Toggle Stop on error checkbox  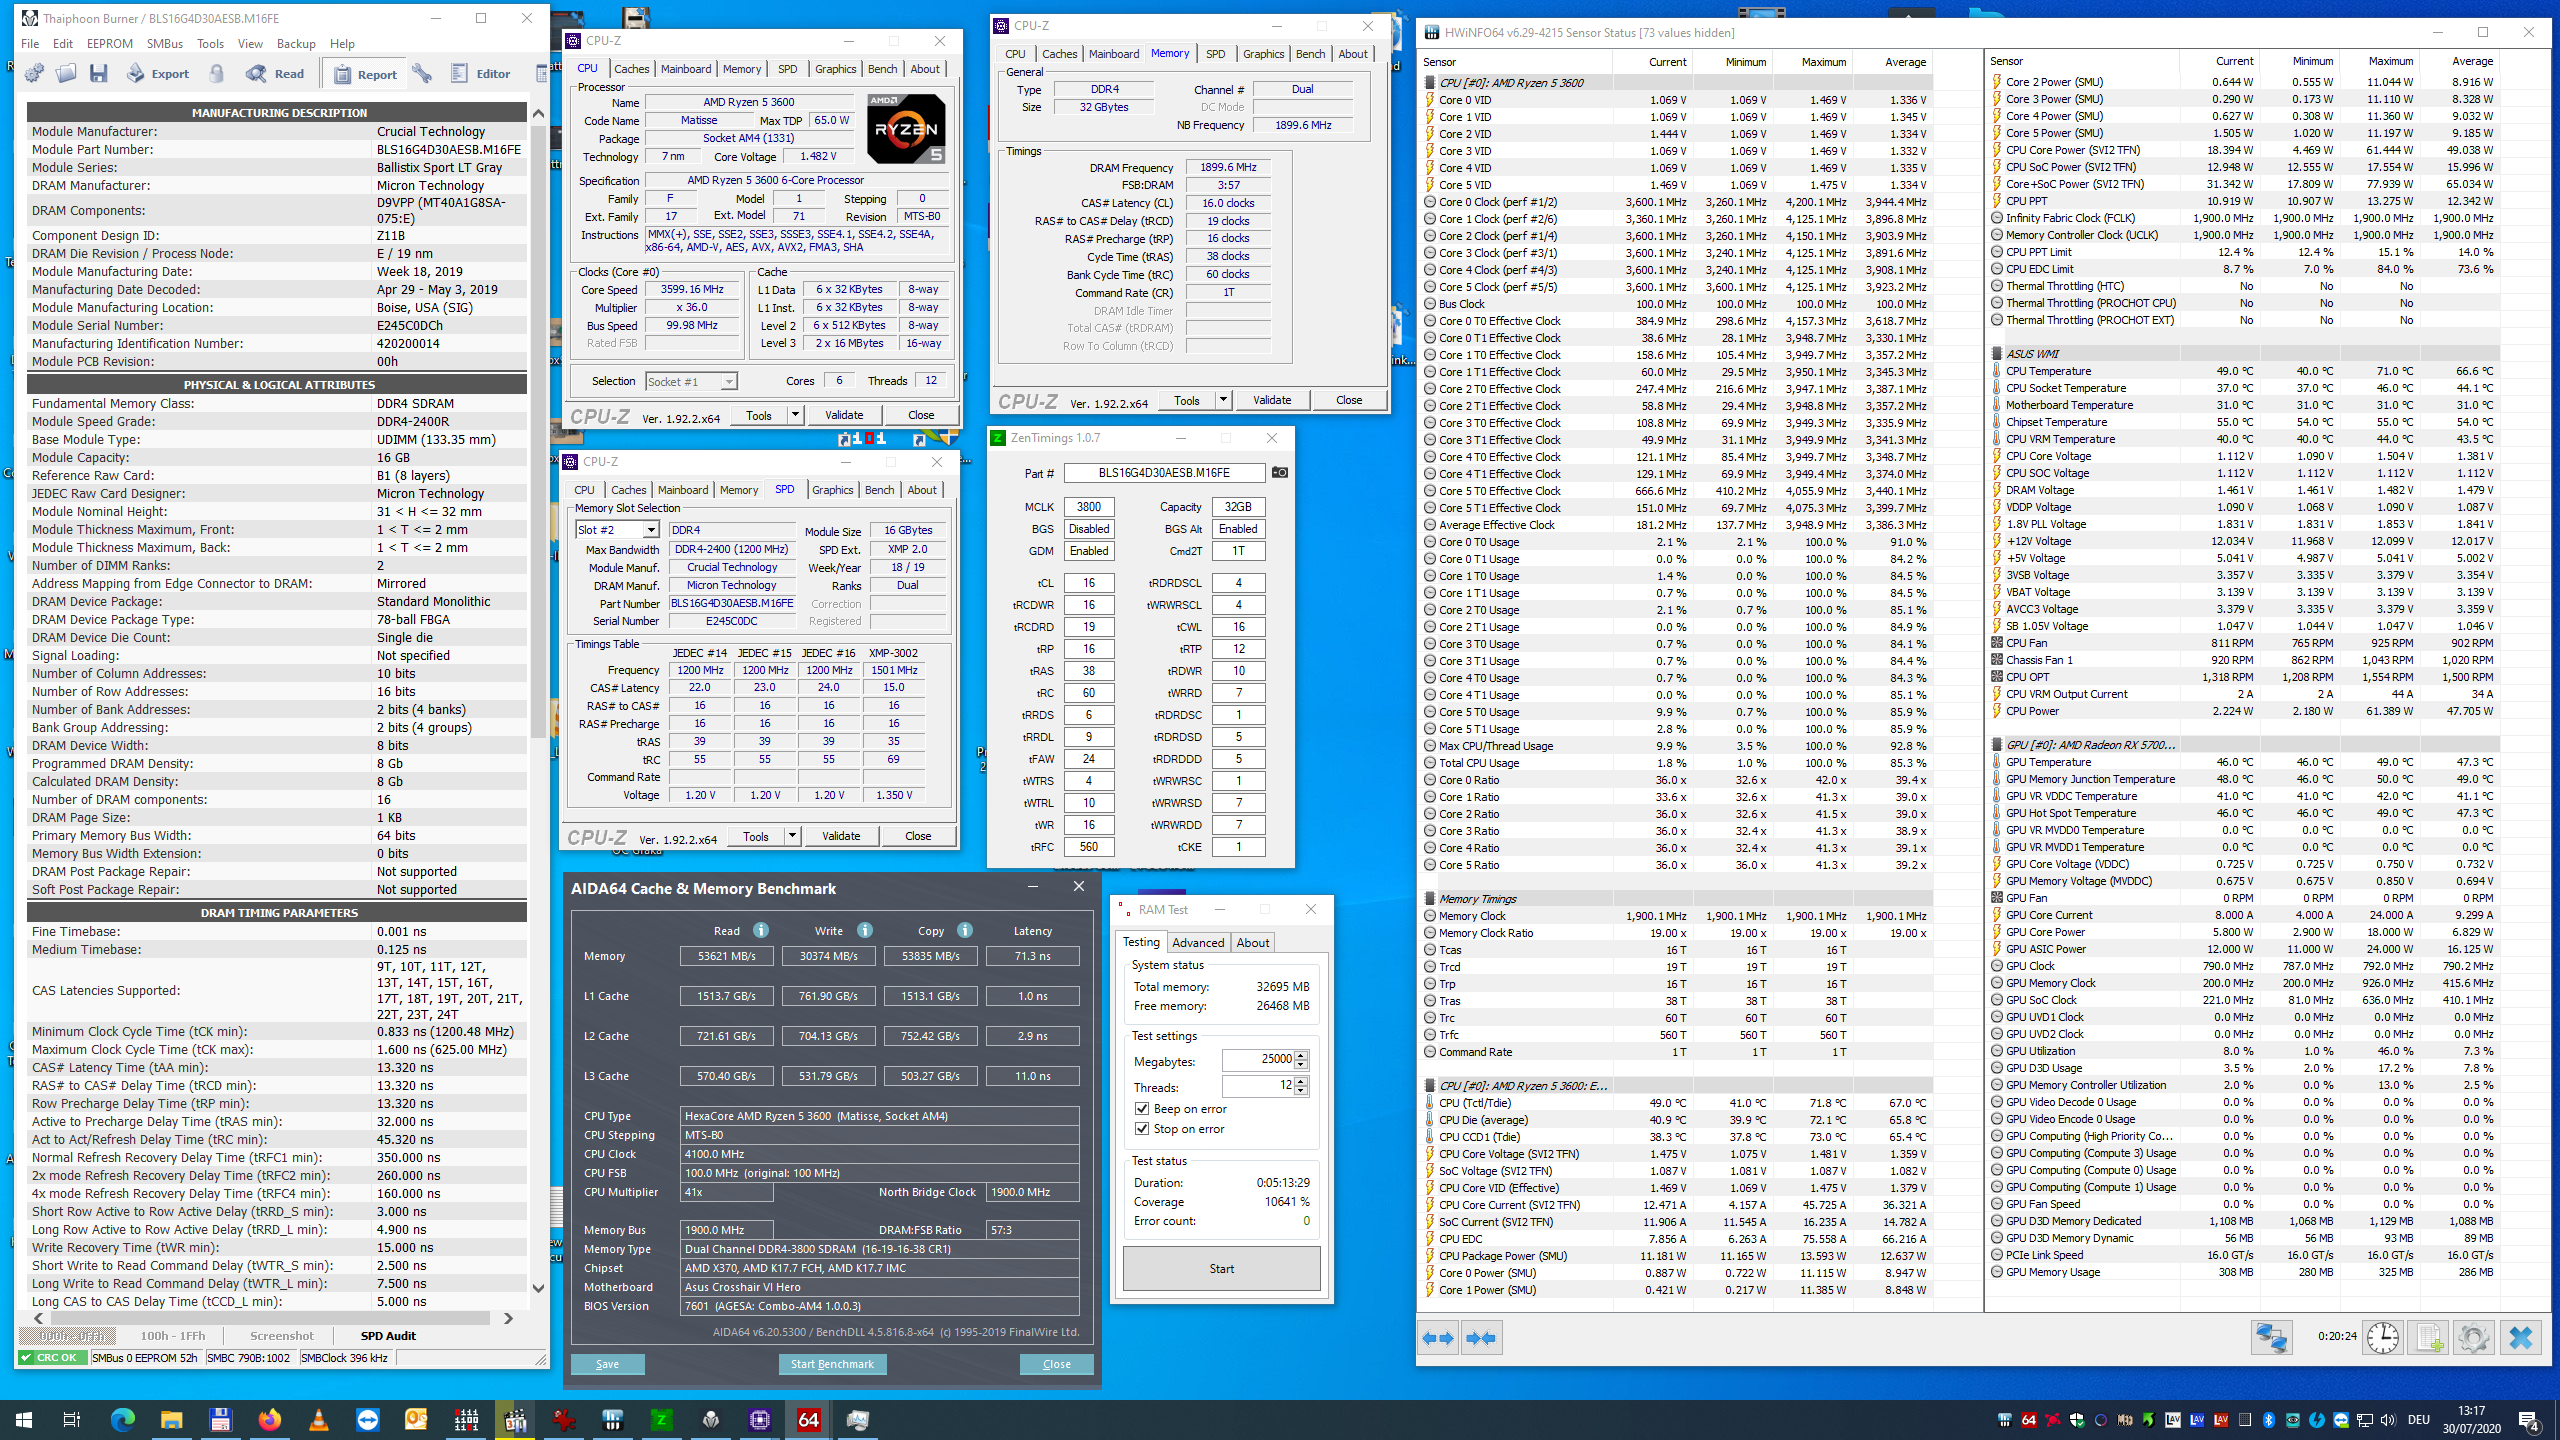1142,1129
